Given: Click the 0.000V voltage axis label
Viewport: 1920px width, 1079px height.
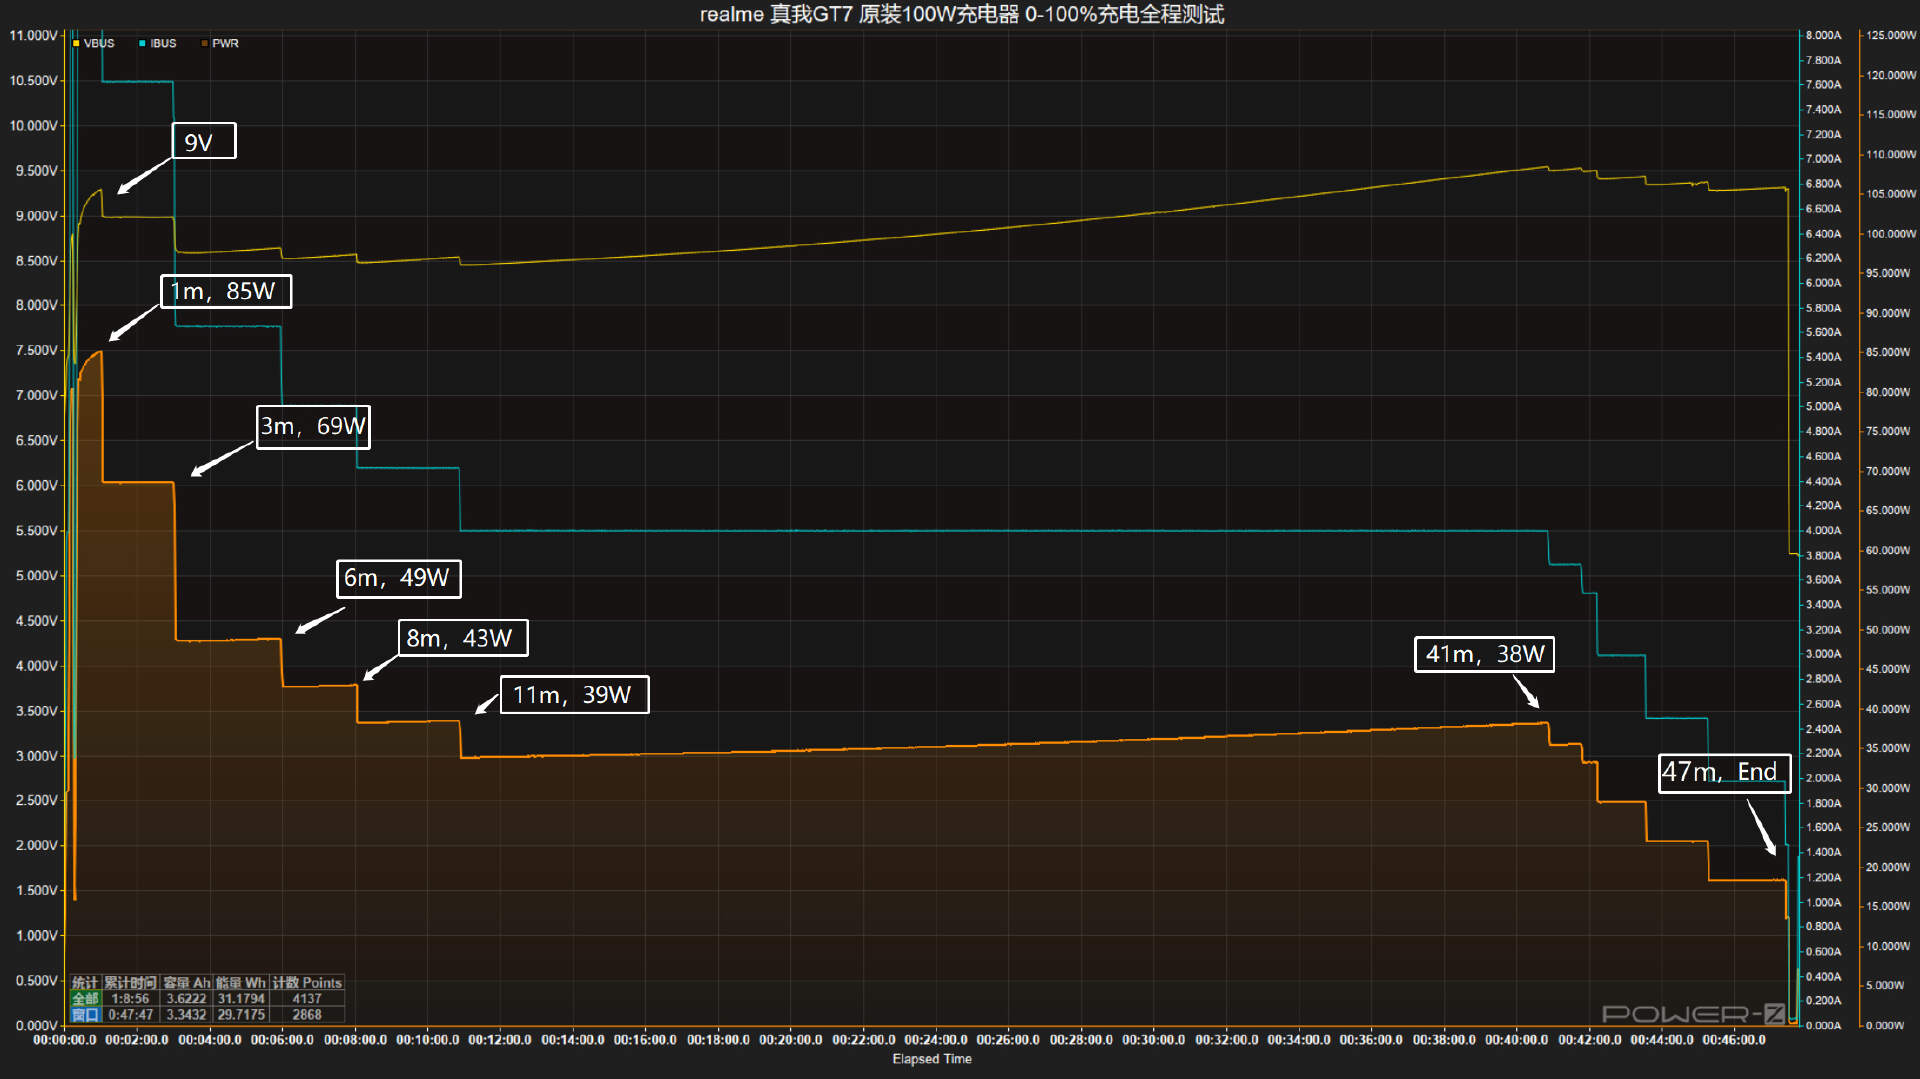Looking at the screenshot, I should coord(37,1025).
